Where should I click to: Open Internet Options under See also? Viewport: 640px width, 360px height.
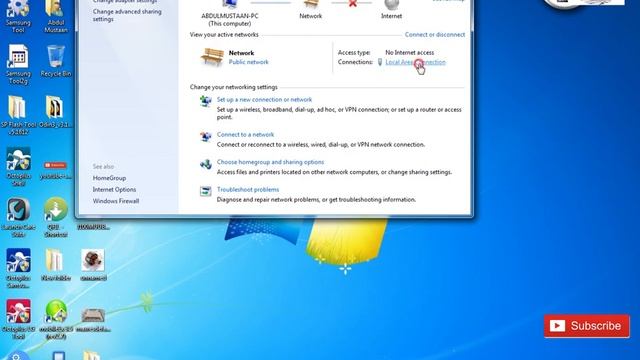click(x=114, y=189)
